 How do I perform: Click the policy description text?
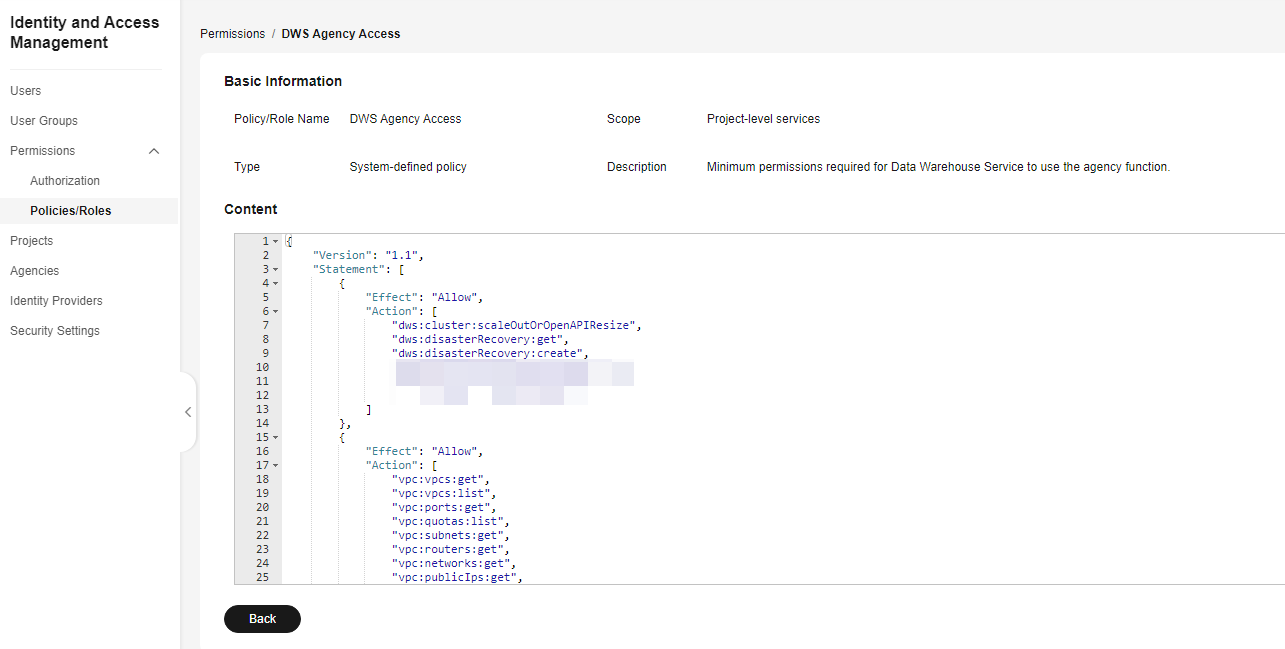coord(938,167)
